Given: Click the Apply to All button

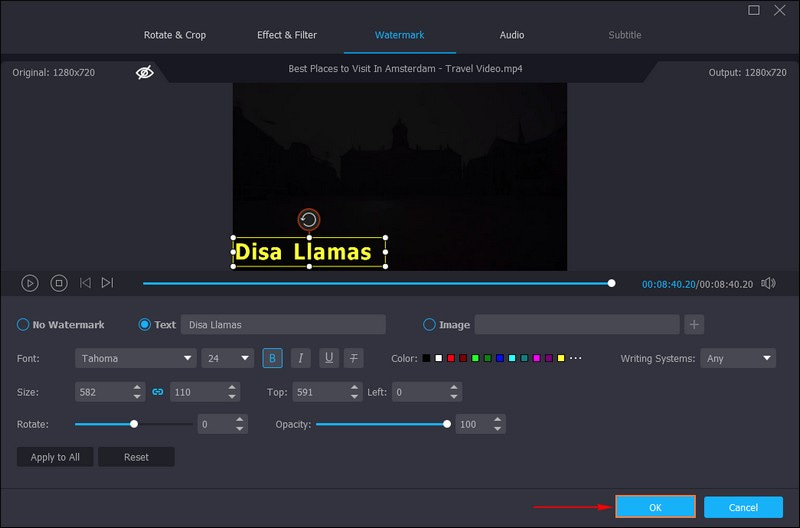Looking at the screenshot, I should coord(55,457).
